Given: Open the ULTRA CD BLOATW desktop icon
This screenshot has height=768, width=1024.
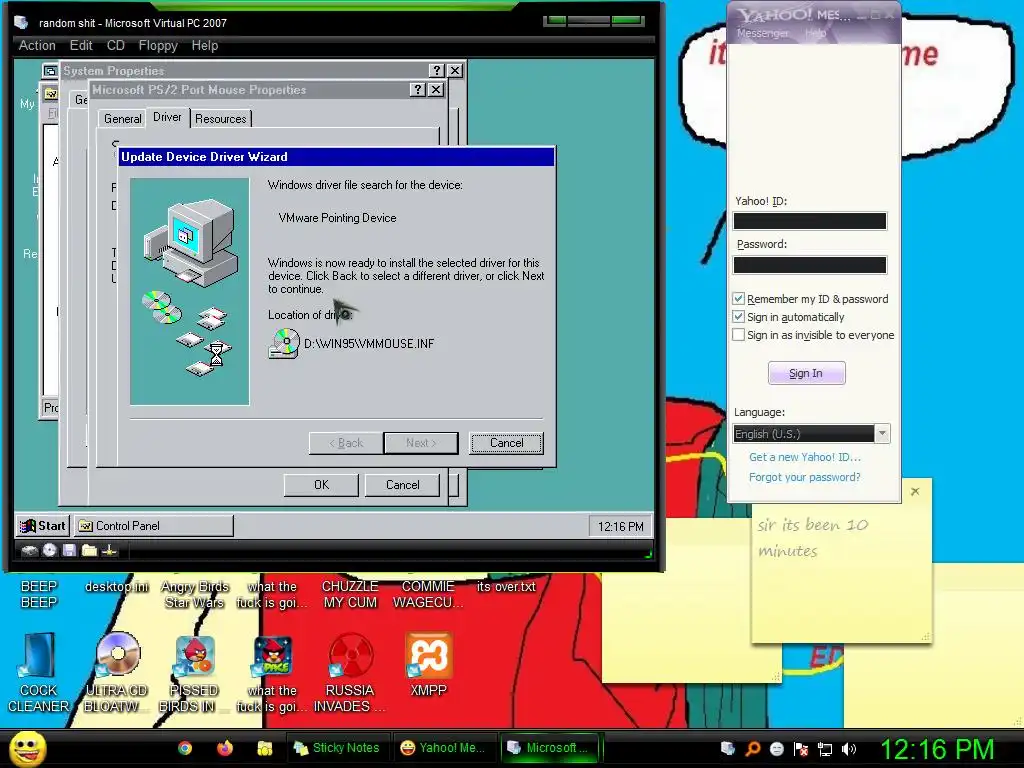Looking at the screenshot, I should pyautogui.click(x=116, y=673).
